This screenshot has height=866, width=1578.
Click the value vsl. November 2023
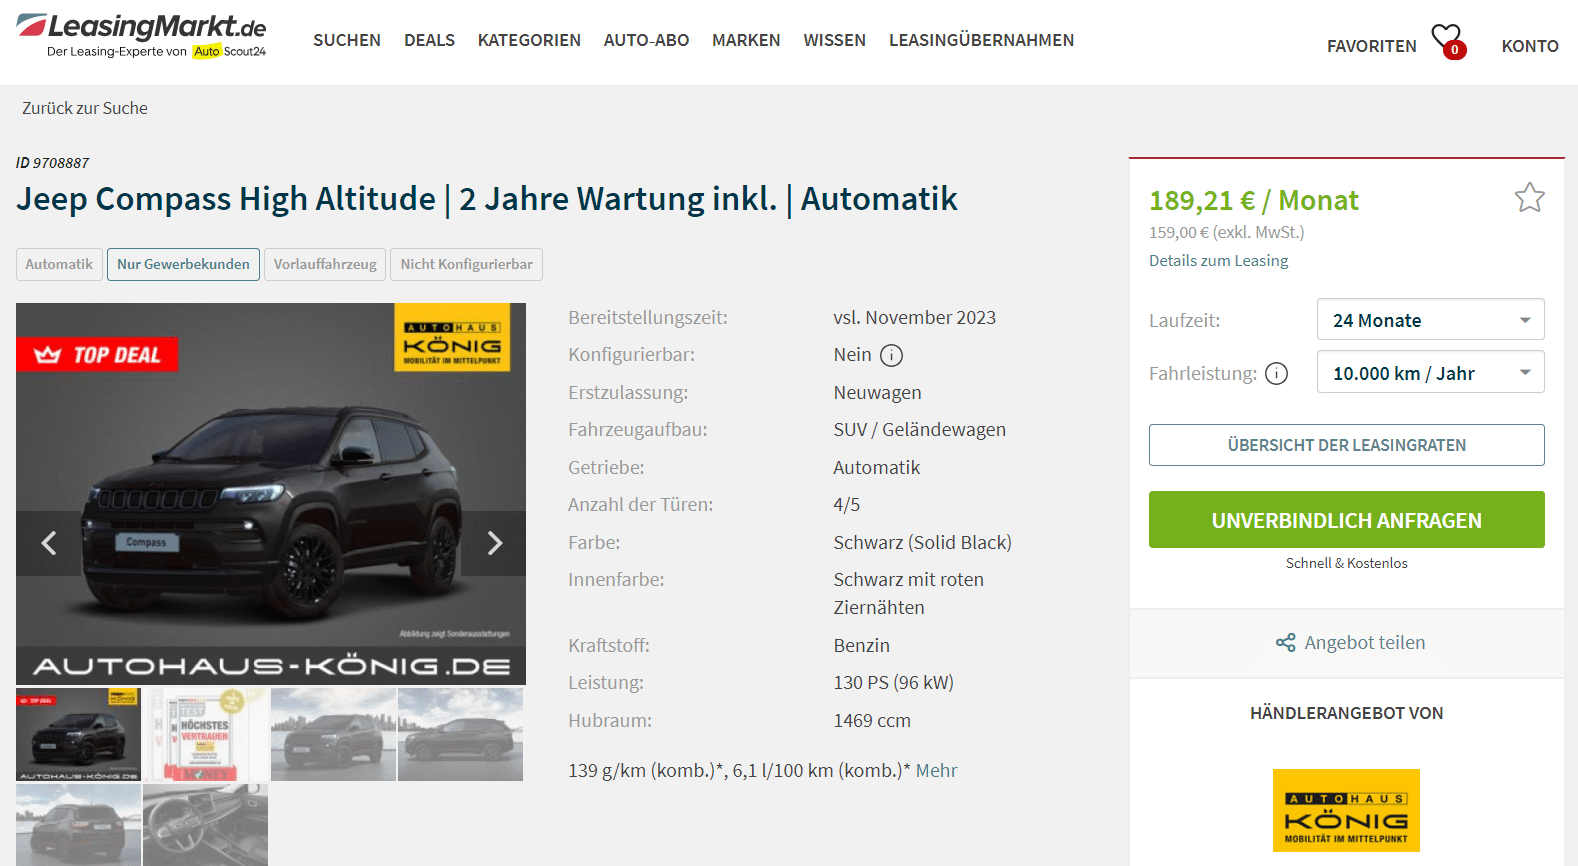914,318
